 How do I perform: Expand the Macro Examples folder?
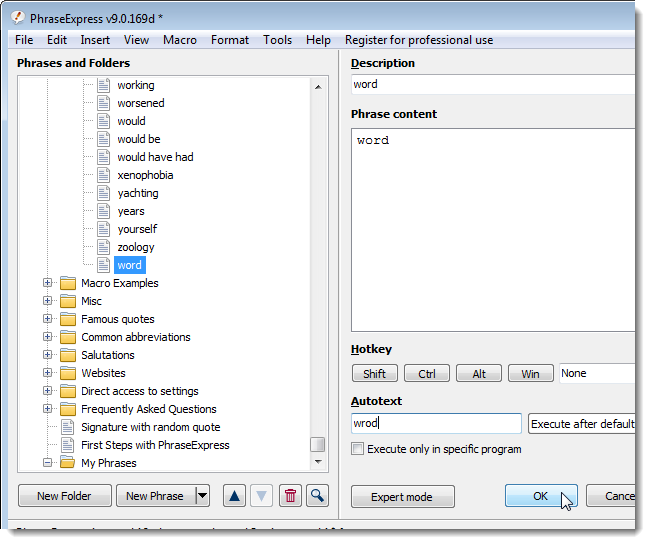click(x=47, y=283)
